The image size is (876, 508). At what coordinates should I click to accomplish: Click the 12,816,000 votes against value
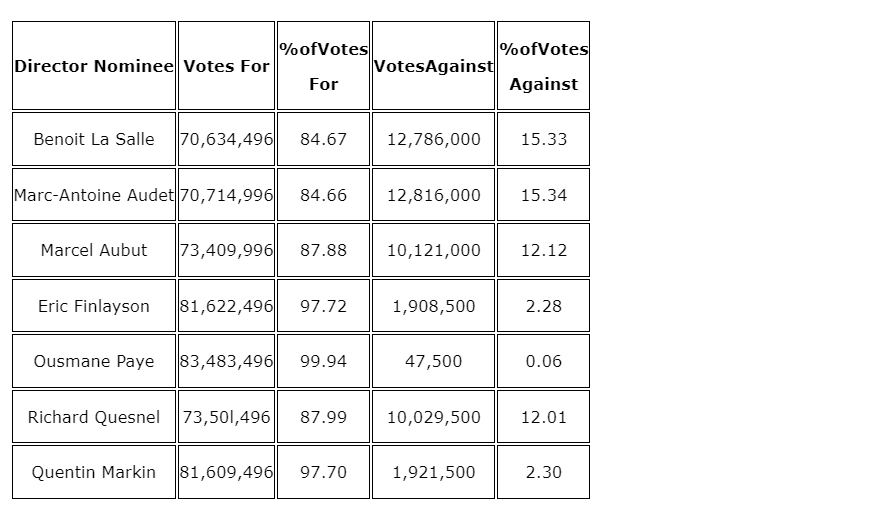click(433, 195)
